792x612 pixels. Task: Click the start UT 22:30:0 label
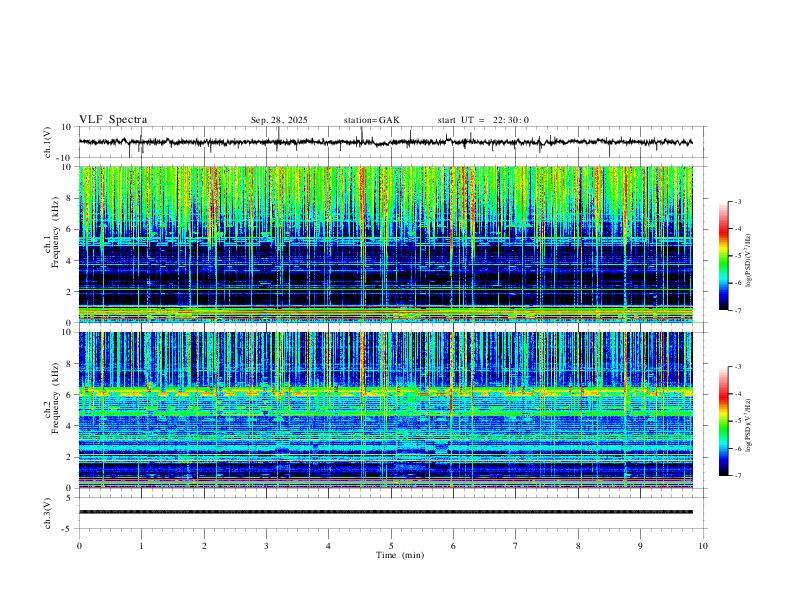point(483,120)
